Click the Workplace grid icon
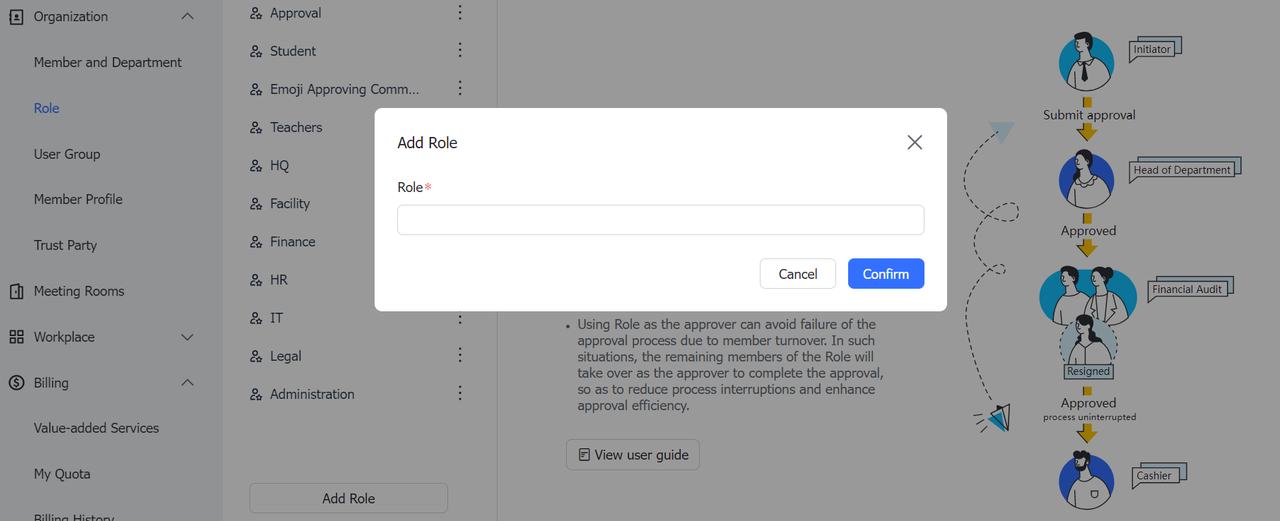This screenshot has height=521, width=1280. (x=16, y=337)
